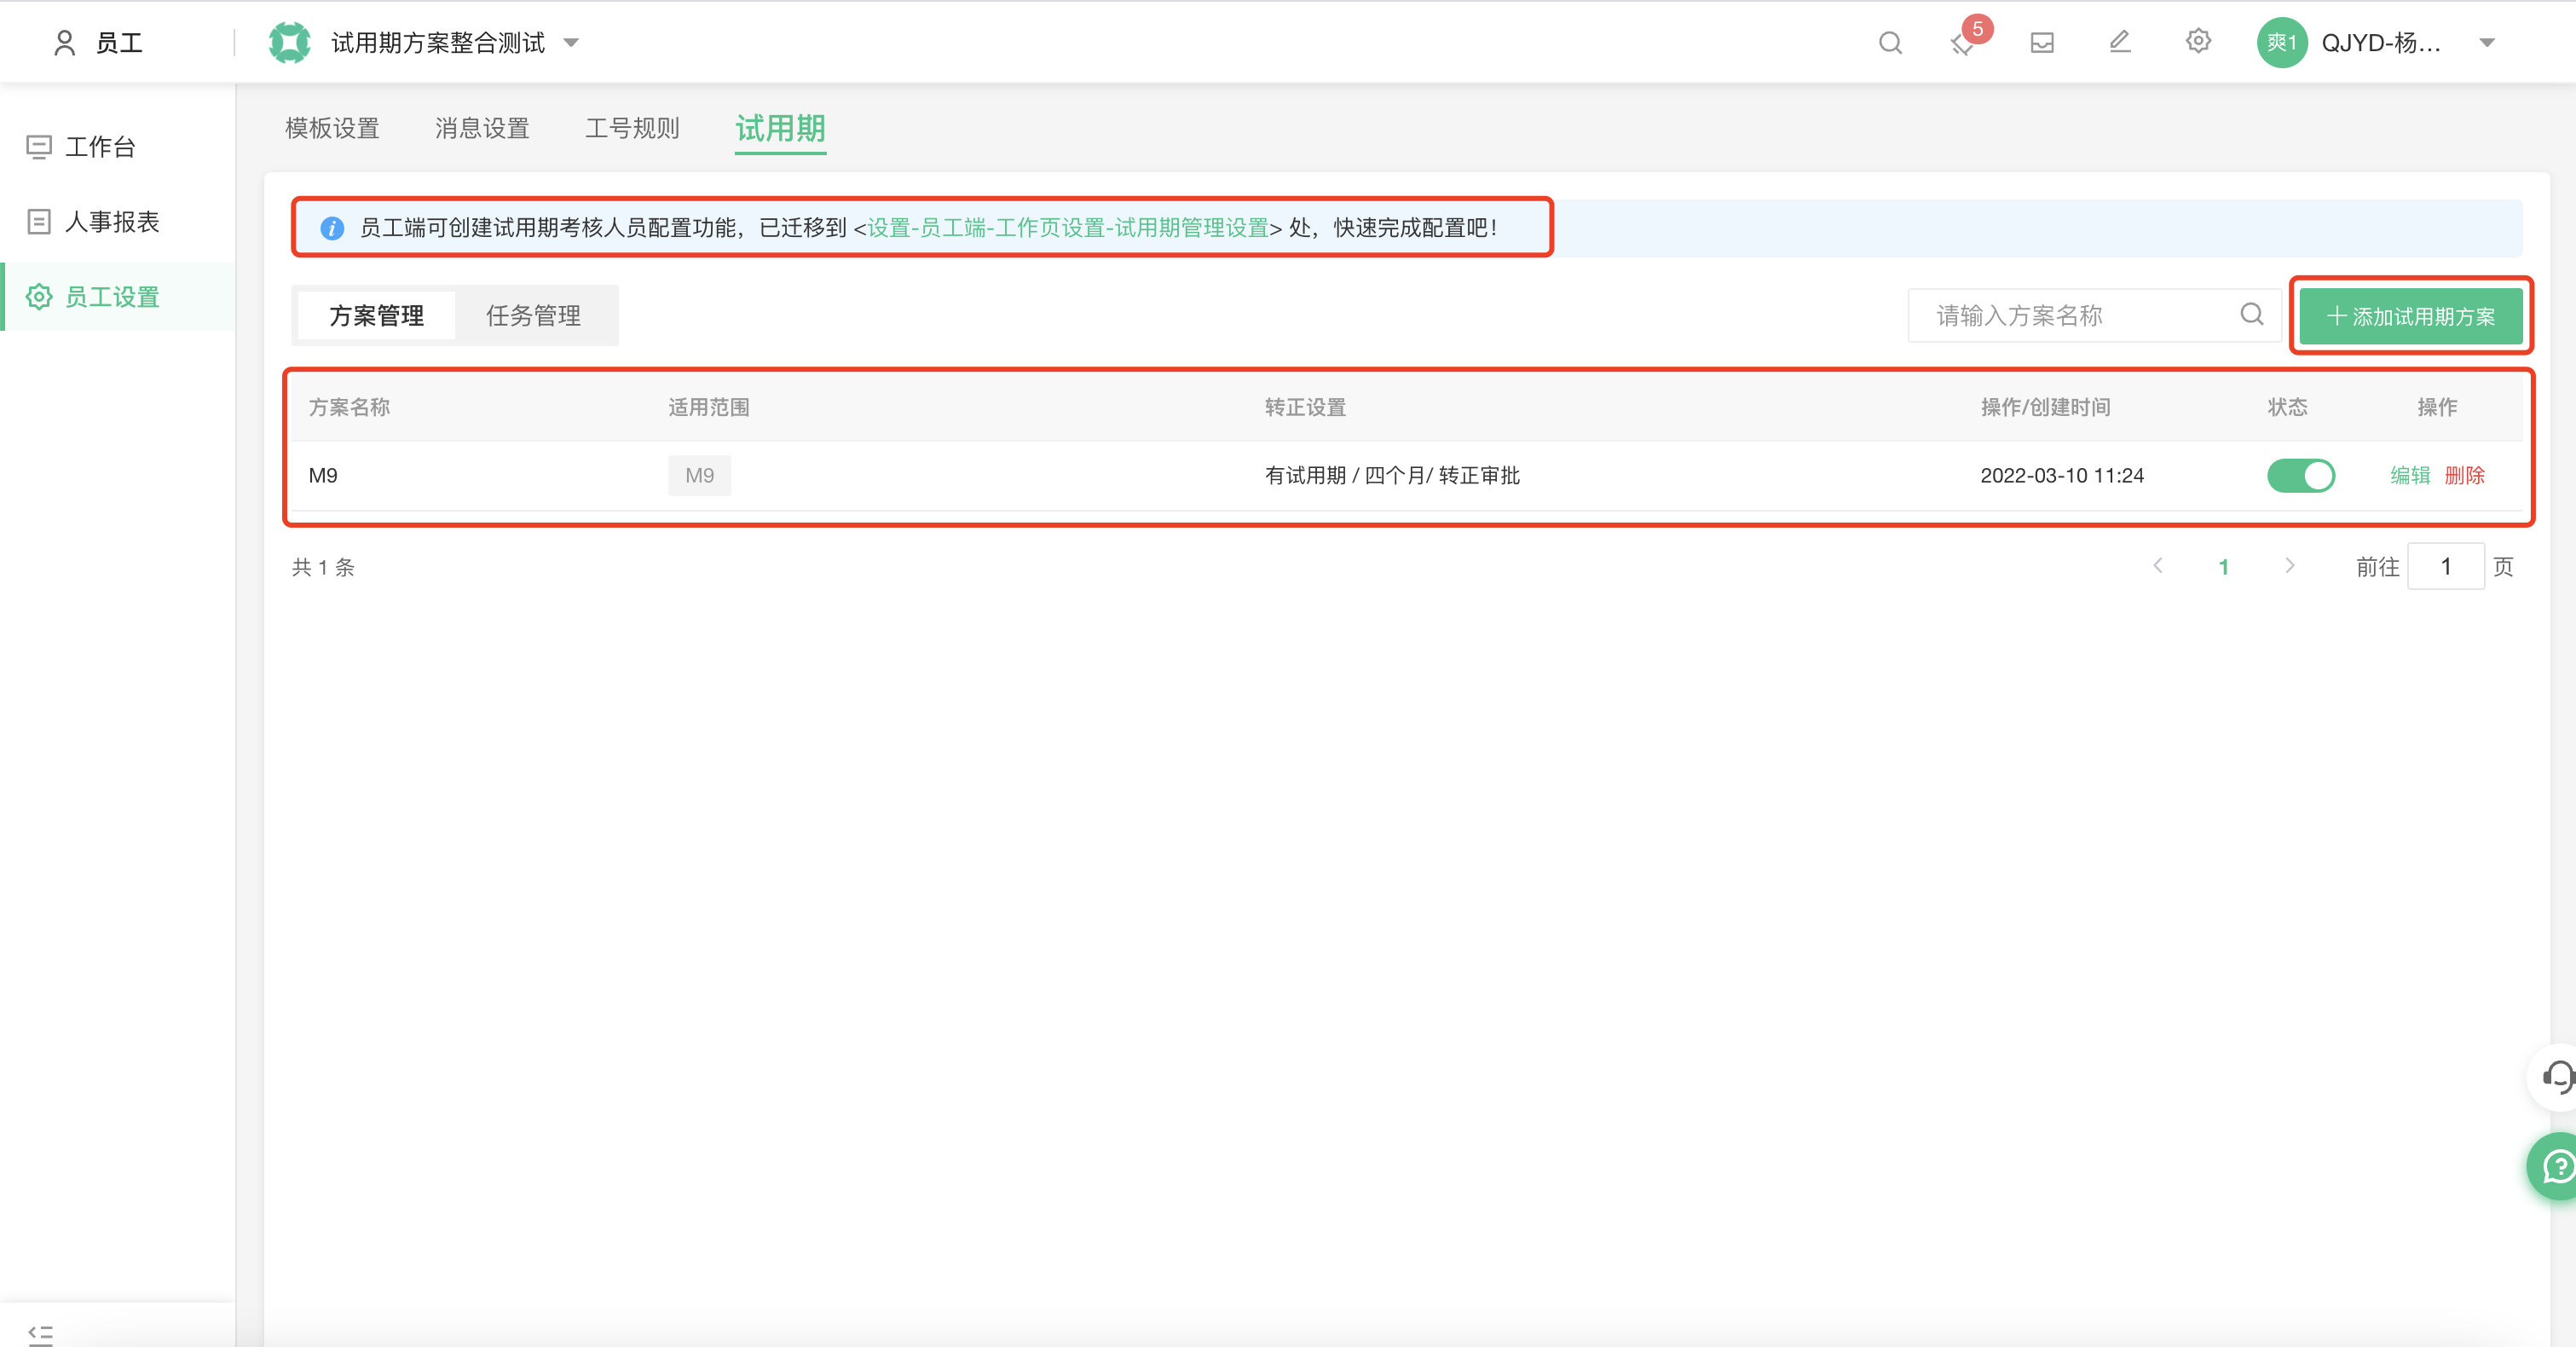
Task: Click 添加试用期方案 button
Action: [x=2411, y=316]
